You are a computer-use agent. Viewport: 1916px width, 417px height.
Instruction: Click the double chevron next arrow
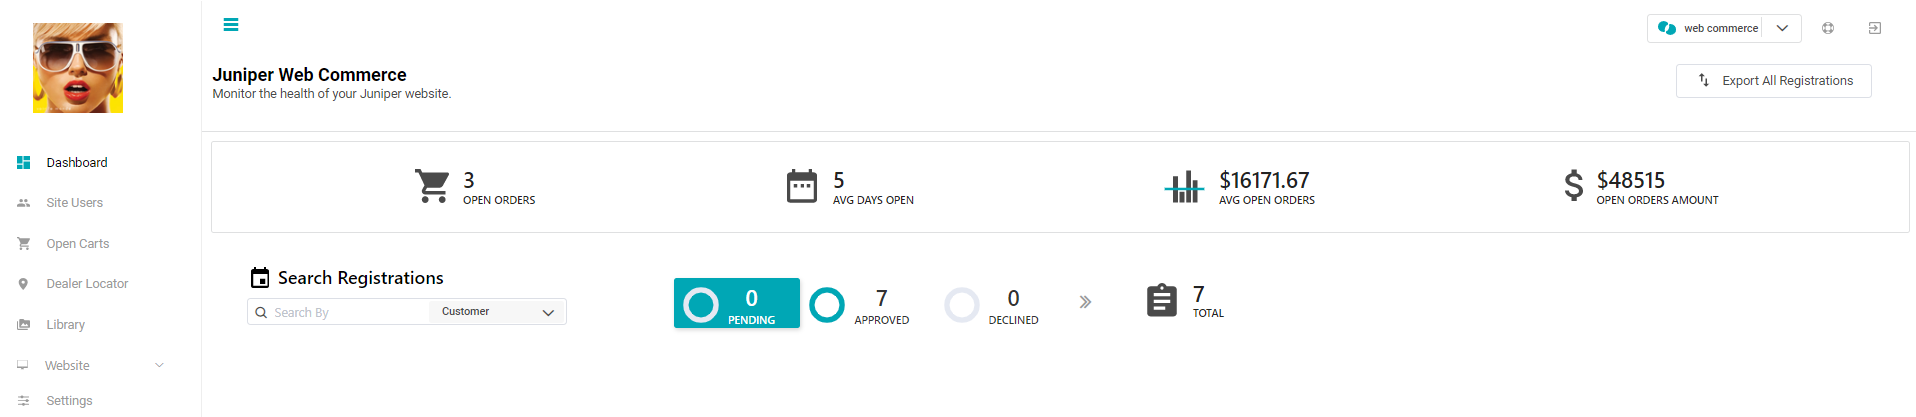pyautogui.click(x=1085, y=302)
